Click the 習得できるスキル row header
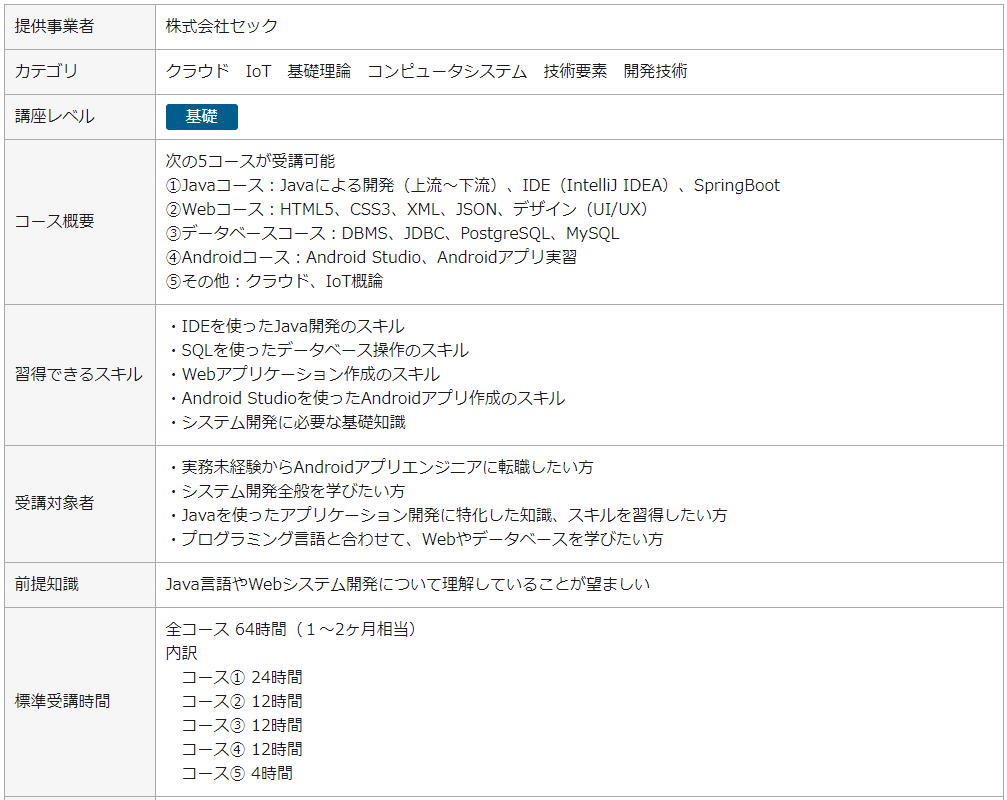The image size is (1007, 800). point(78,374)
